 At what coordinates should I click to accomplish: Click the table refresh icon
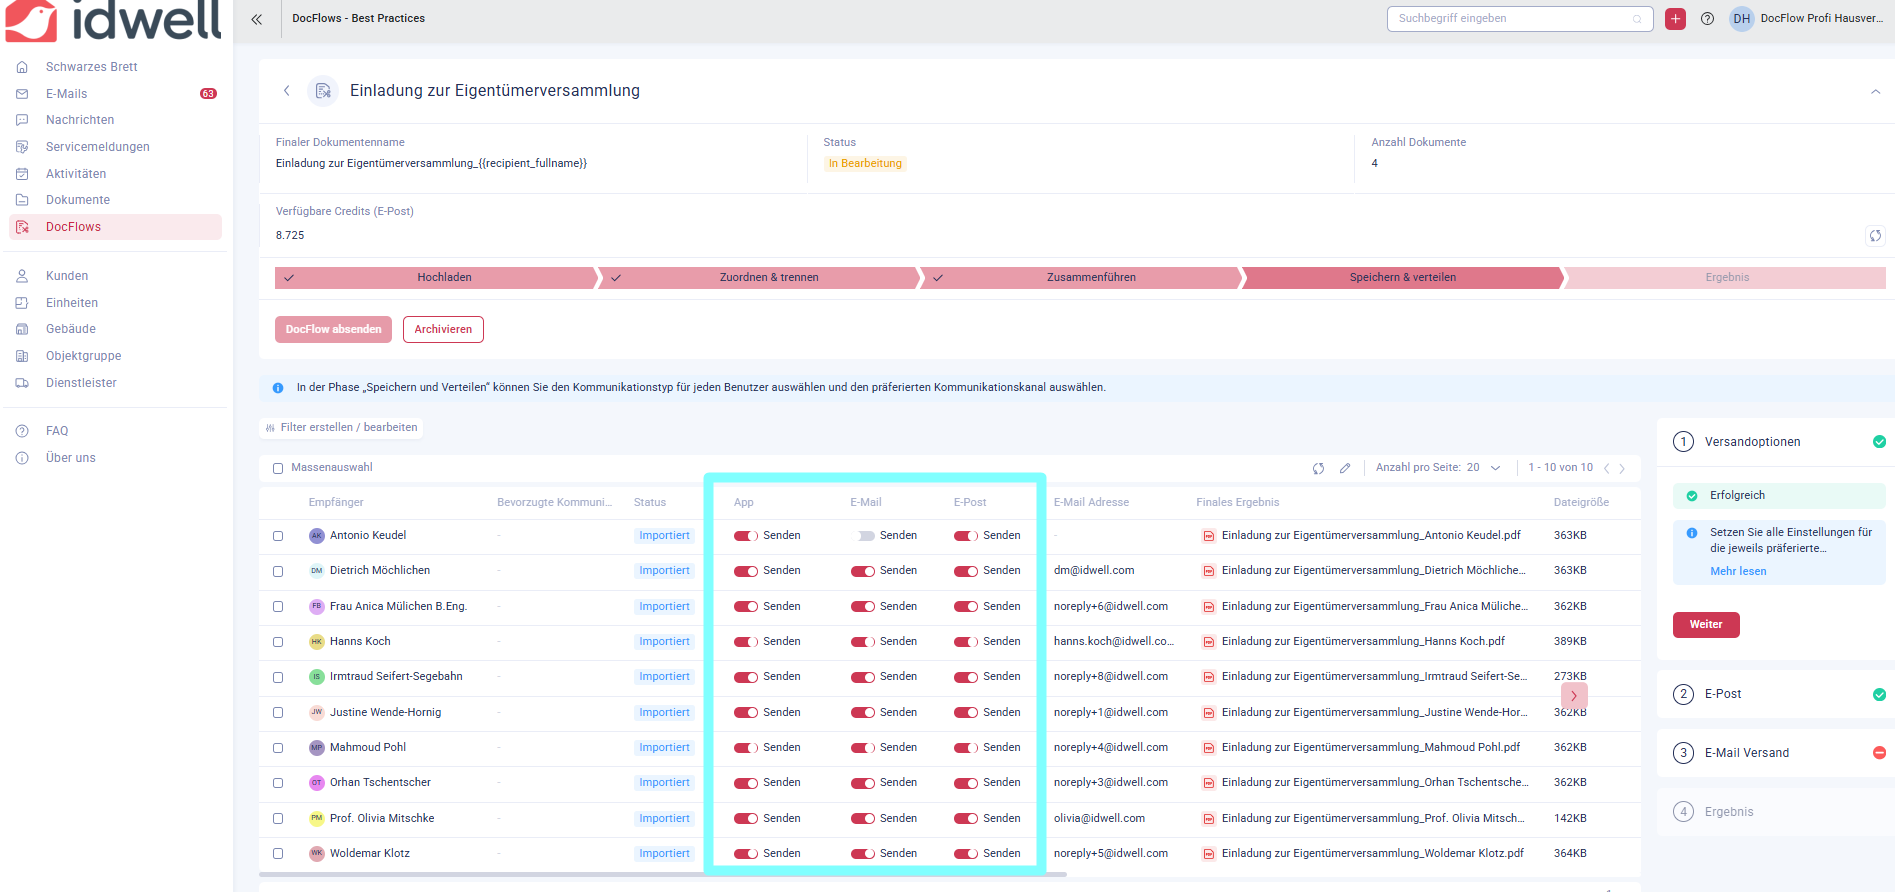click(x=1318, y=468)
